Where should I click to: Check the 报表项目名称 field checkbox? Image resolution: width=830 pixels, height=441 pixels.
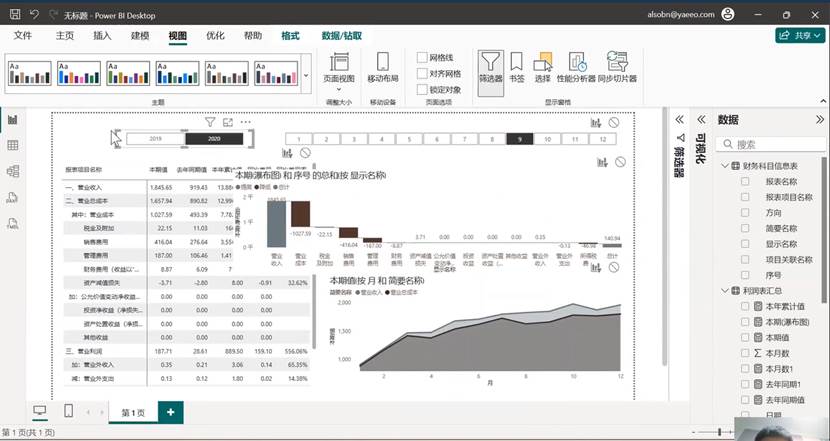(x=745, y=197)
